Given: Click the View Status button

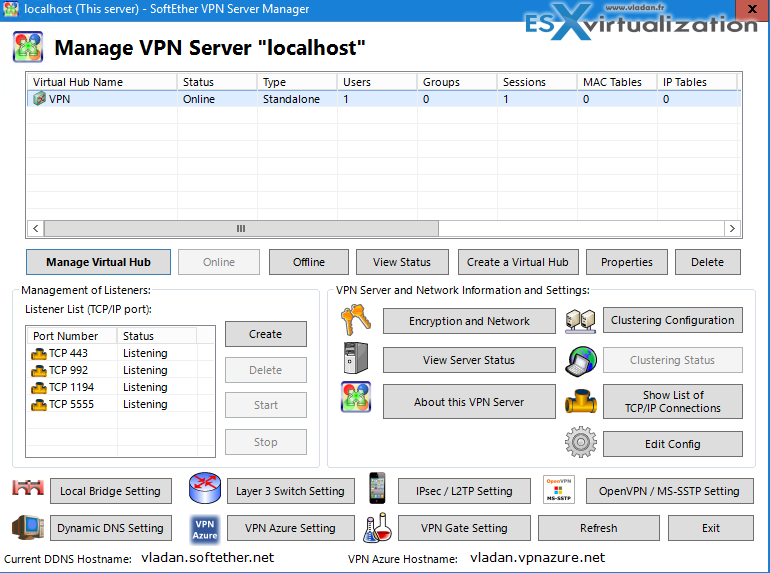Looking at the screenshot, I should pyautogui.click(x=402, y=262).
